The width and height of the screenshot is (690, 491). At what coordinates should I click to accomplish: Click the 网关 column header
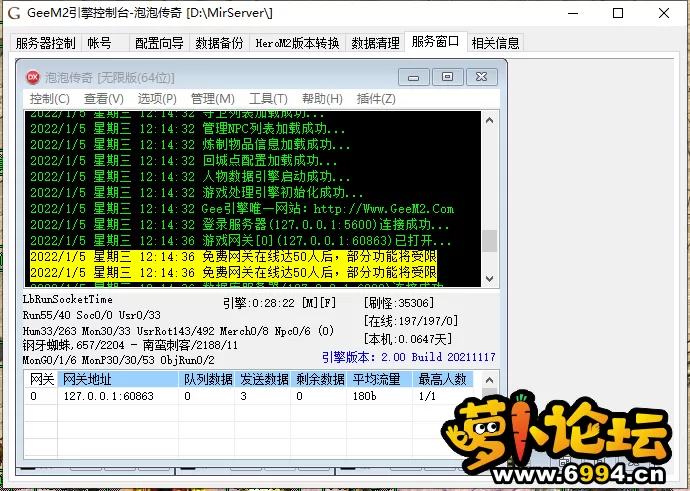41,379
